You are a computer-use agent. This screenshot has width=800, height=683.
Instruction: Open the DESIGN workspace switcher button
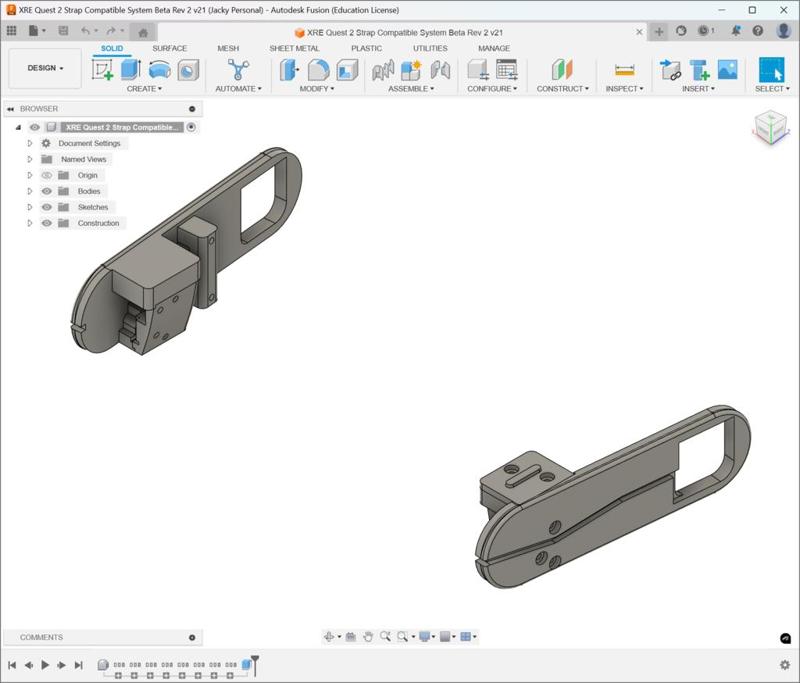click(45, 68)
